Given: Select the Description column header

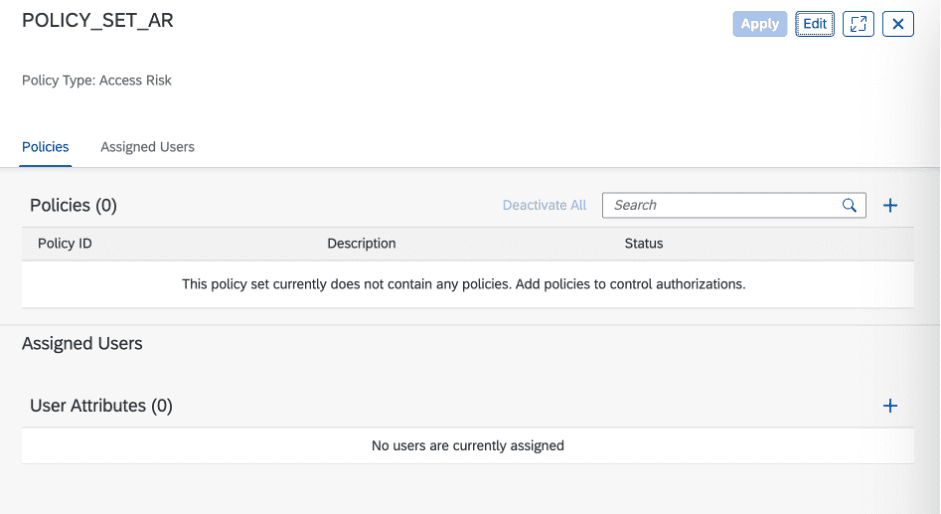Looking at the screenshot, I should pyautogui.click(x=361, y=243).
